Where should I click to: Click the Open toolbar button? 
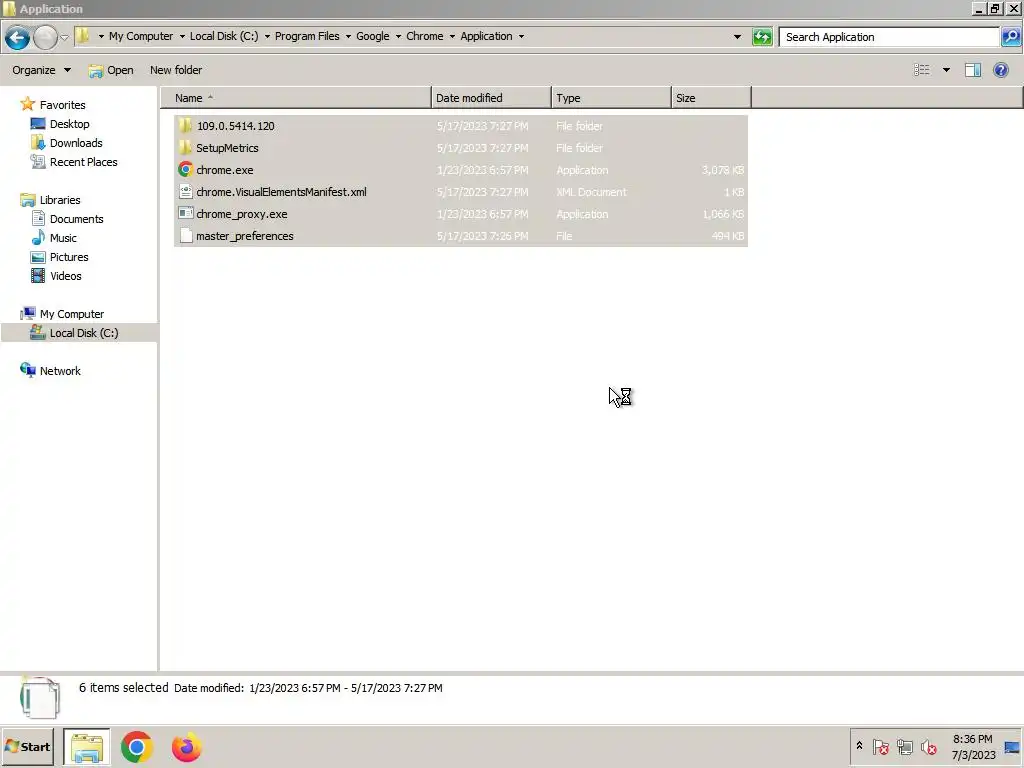(111, 70)
